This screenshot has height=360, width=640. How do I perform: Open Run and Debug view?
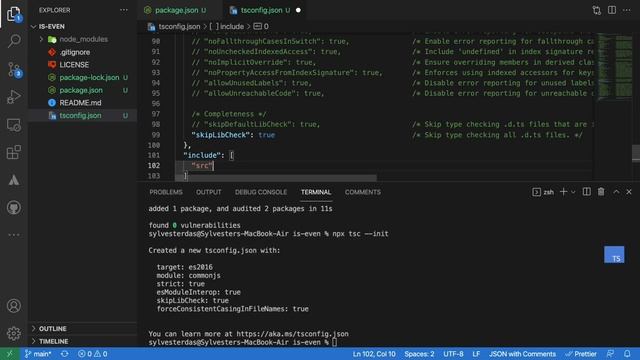[14, 97]
